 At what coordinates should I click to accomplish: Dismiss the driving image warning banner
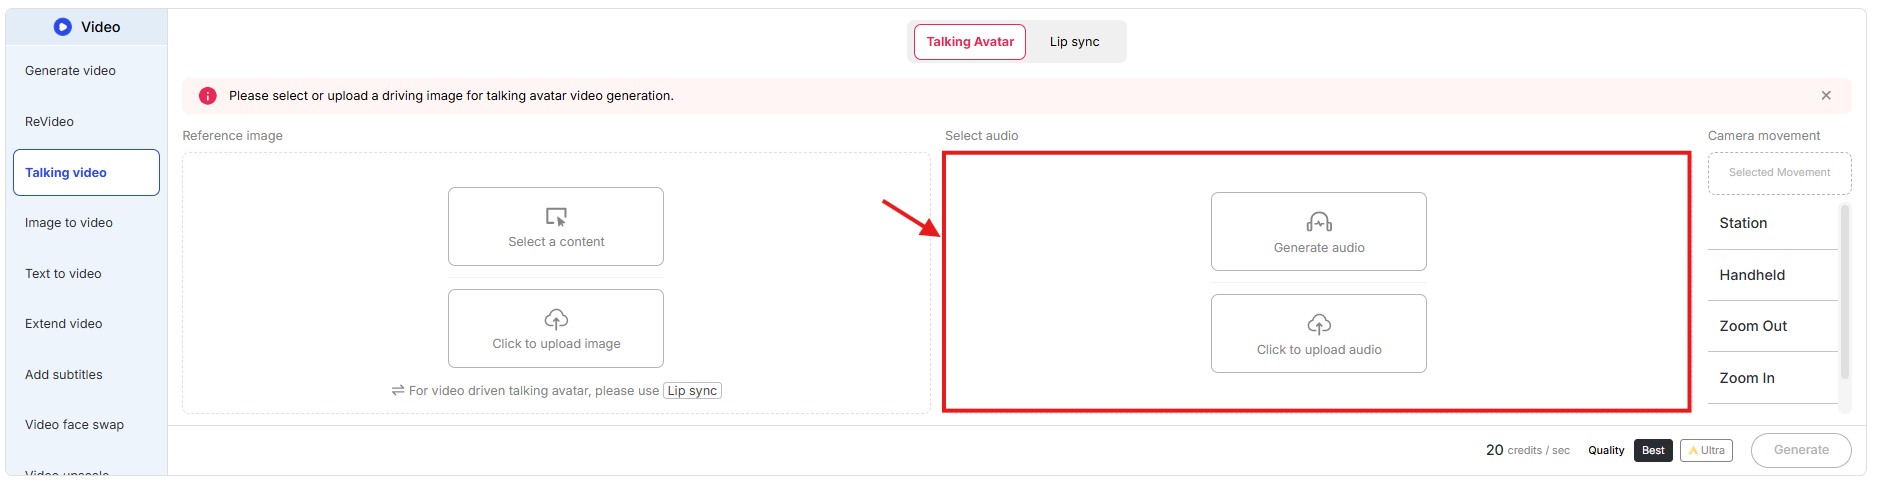coord(1825,96)
